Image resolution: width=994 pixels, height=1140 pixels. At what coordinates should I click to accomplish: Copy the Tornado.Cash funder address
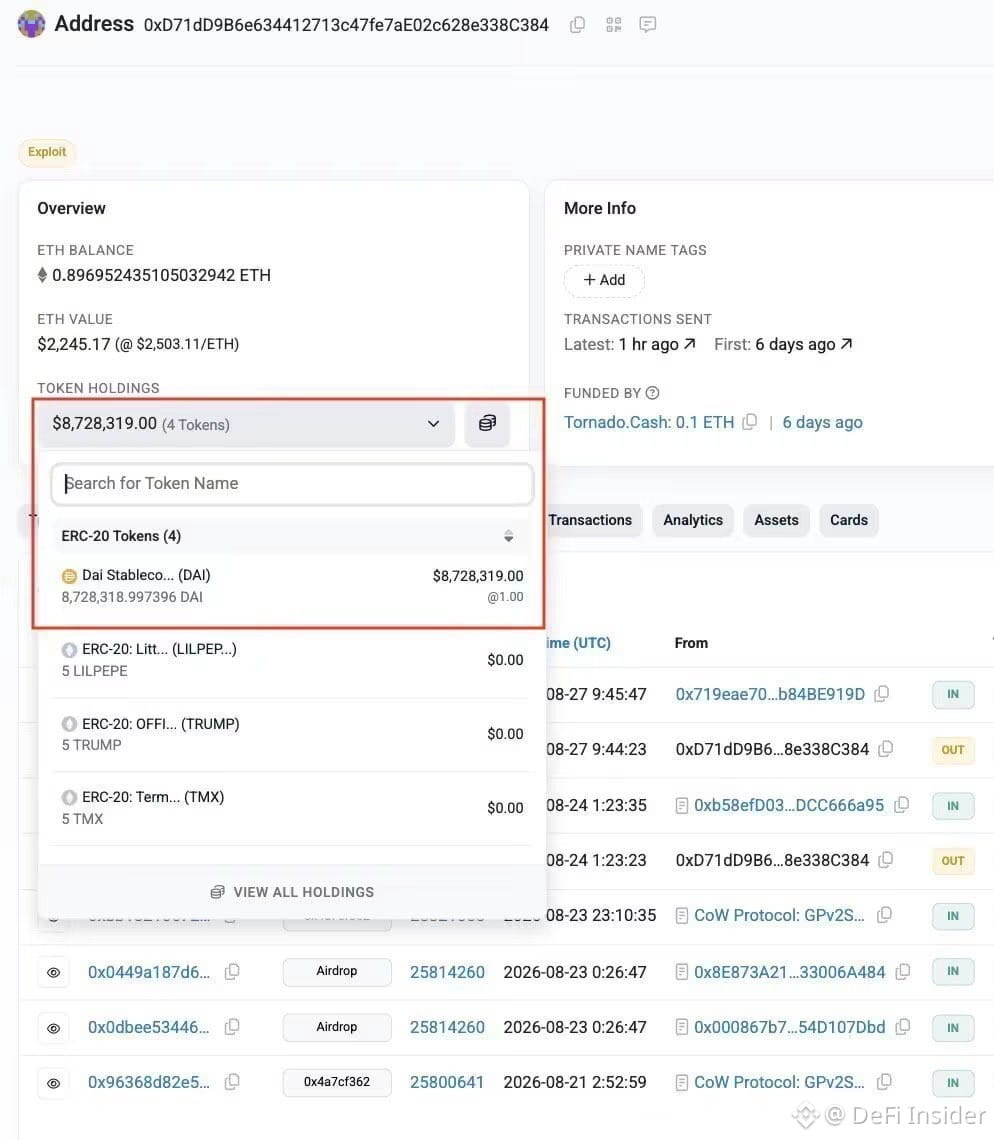point(750,422)
